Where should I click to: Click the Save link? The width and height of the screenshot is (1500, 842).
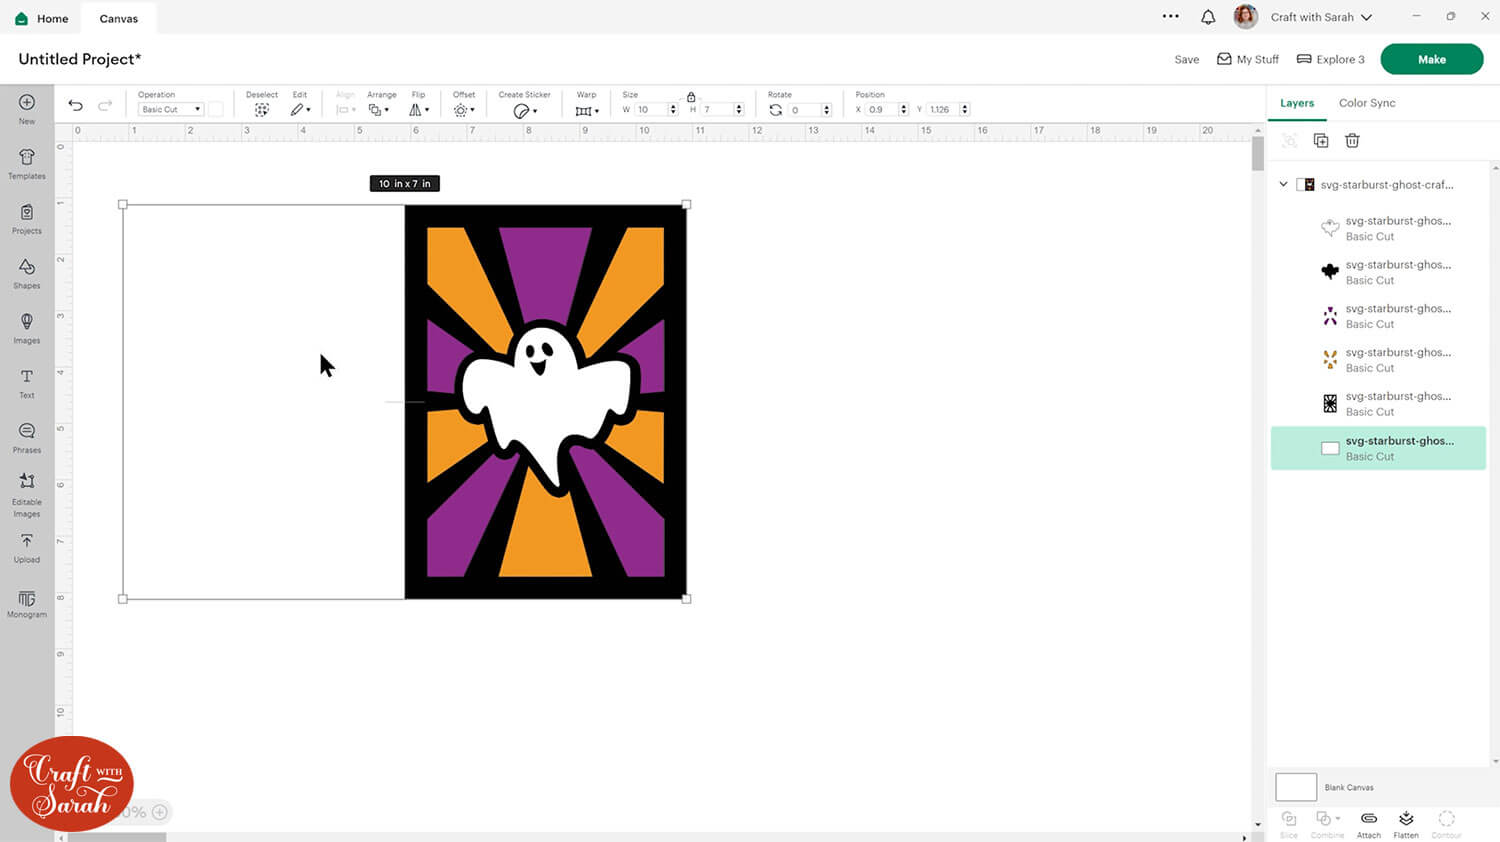[x=1186, y=60]
